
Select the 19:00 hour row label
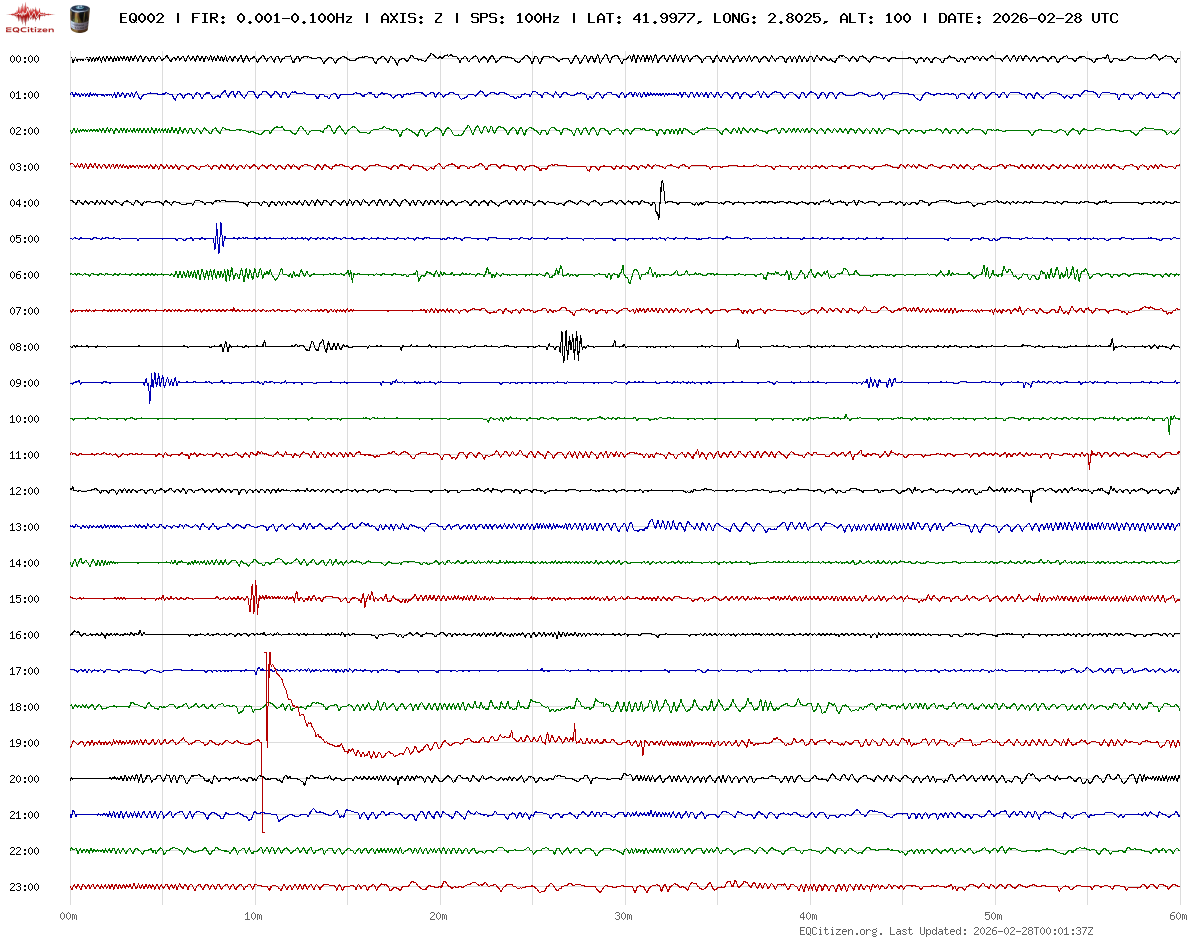coord(24,743)
